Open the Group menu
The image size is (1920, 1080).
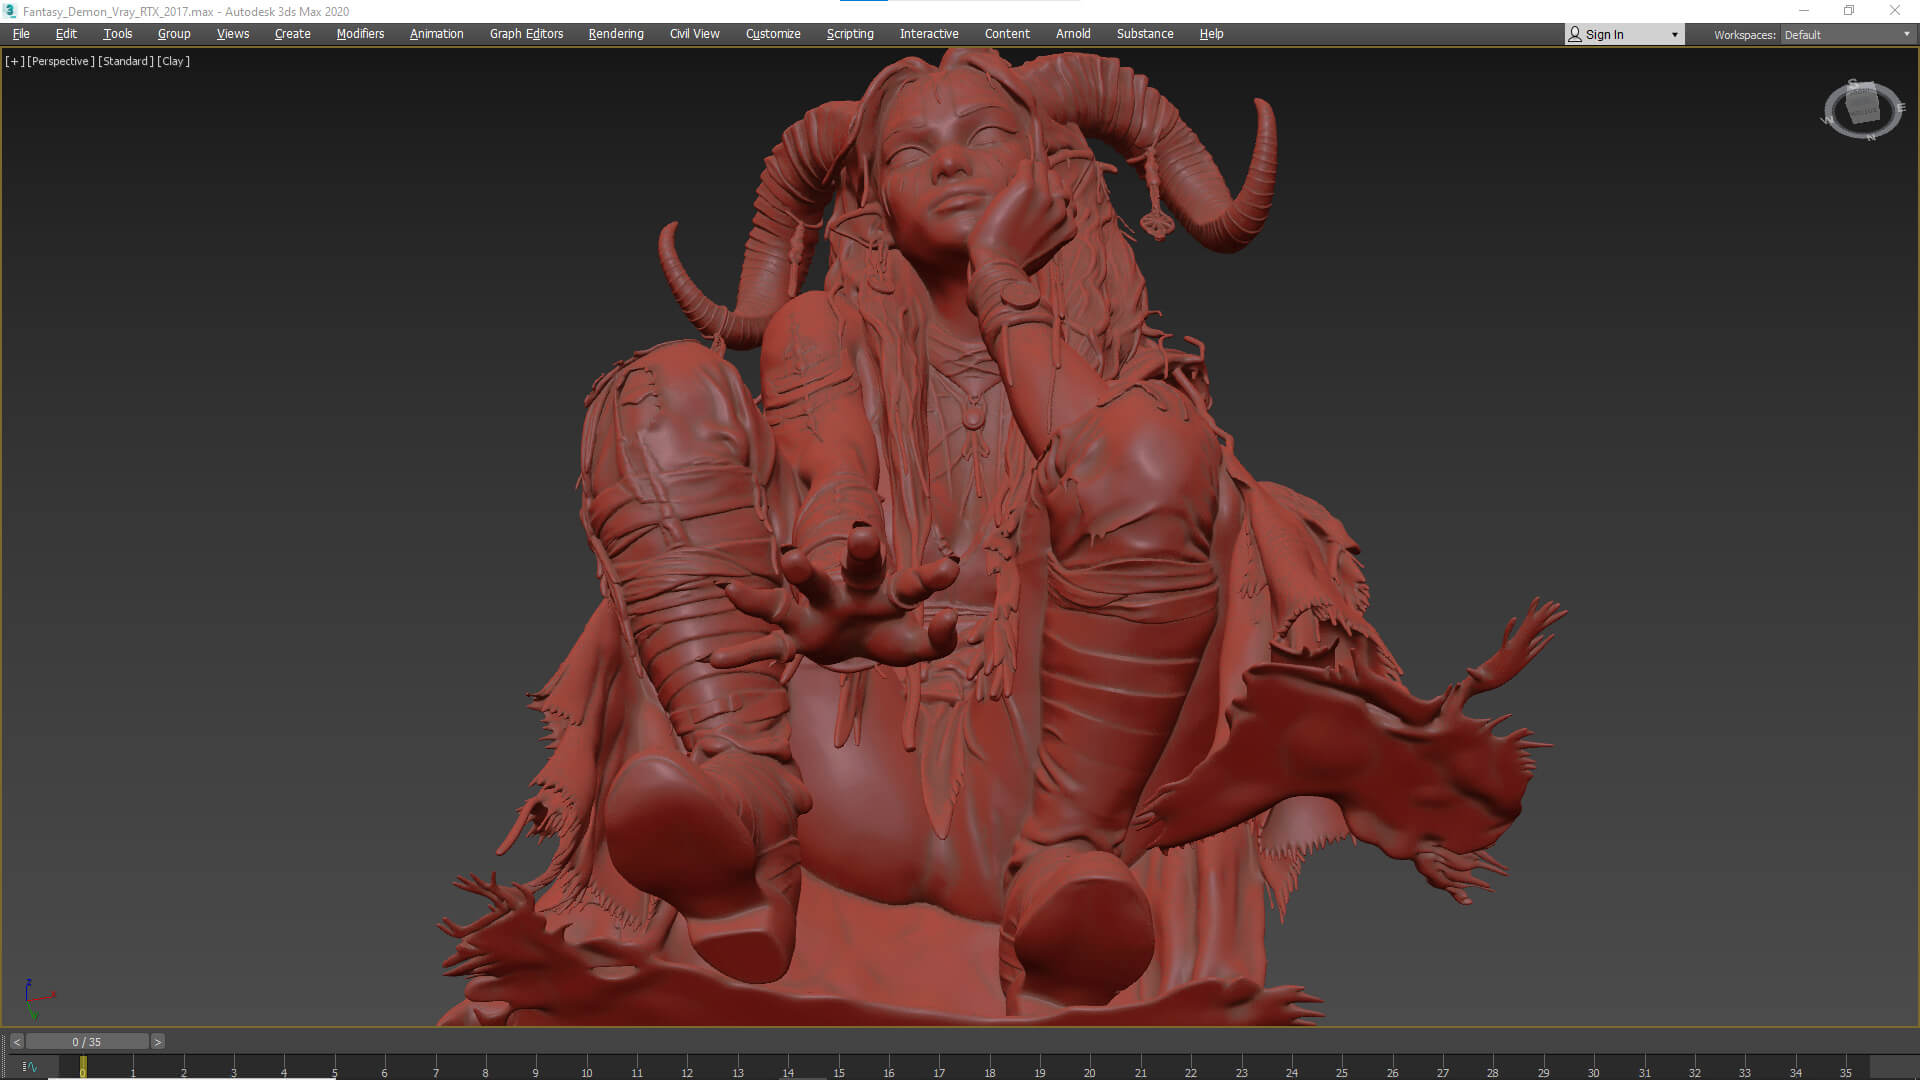(174, 34)
